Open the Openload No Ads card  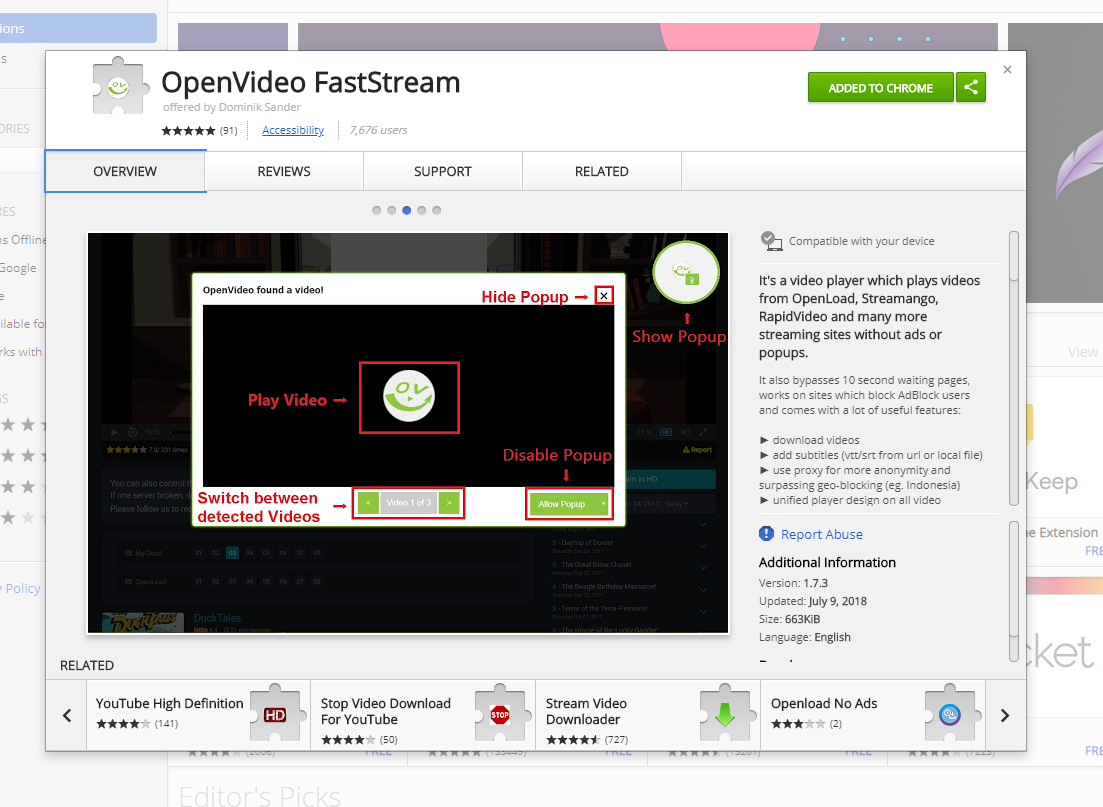[x=873, y=715]
